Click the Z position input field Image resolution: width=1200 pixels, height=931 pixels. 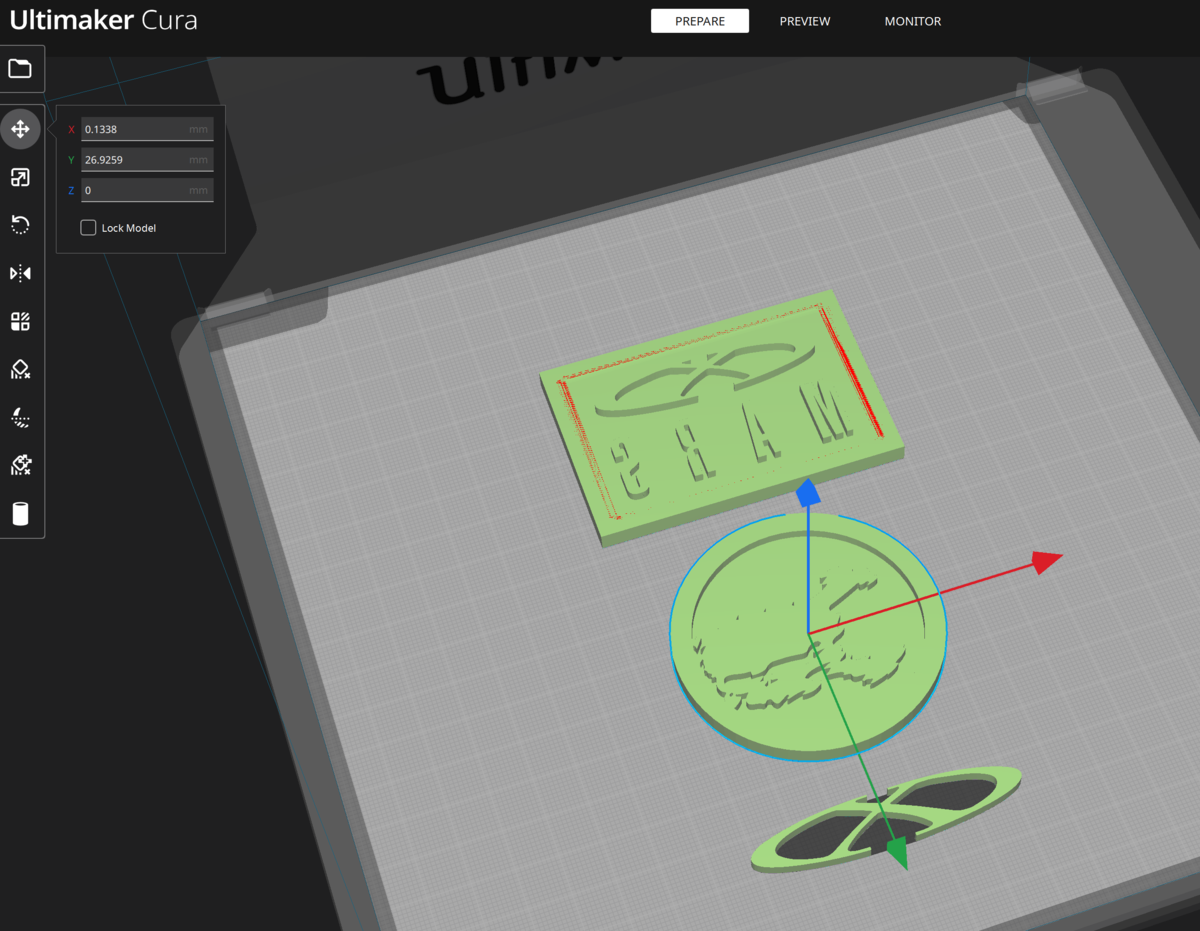pos(135,190)
